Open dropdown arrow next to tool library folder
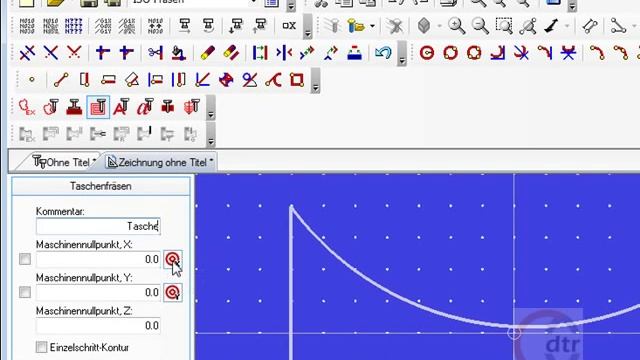The image size is (640, 360). pos(372,27)
